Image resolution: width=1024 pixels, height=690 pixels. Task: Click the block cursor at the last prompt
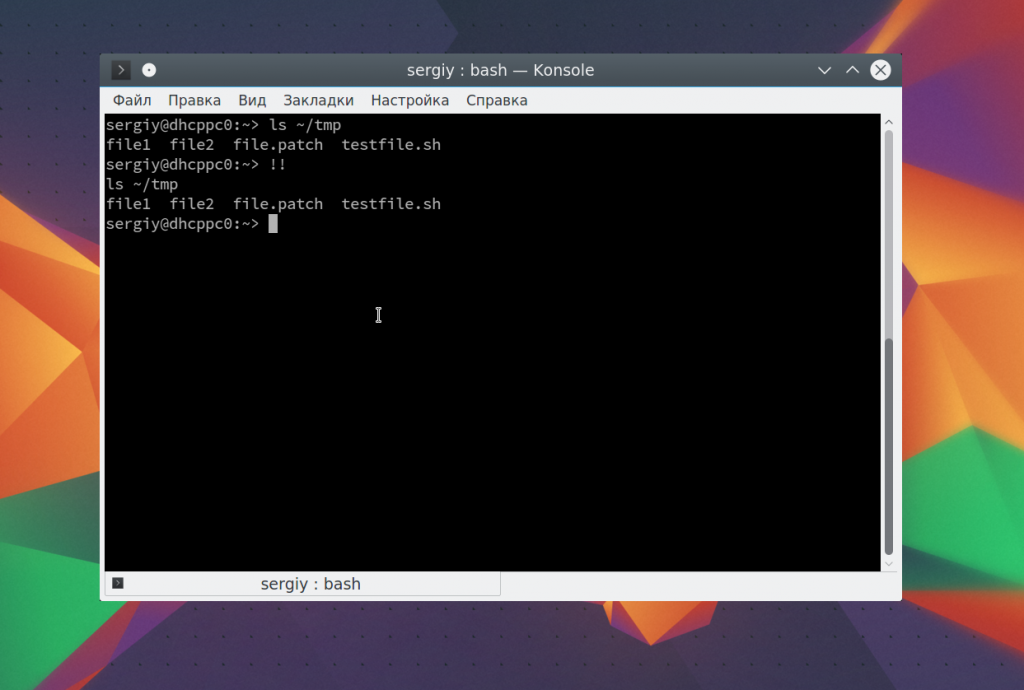pyautogui.click(x=273, y=224)
